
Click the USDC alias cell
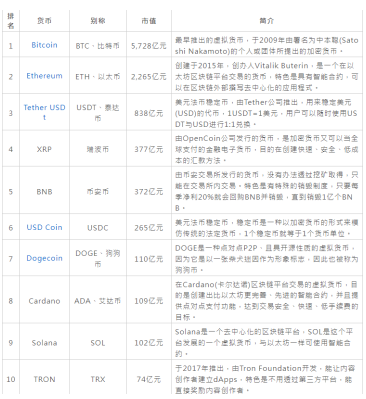(x=98, y=228)
